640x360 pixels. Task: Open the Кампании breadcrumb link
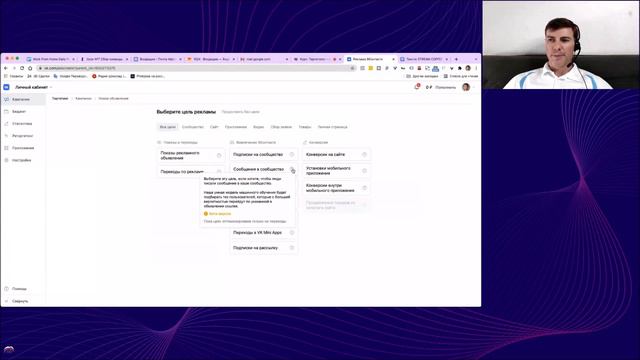[x=83, y=98]
